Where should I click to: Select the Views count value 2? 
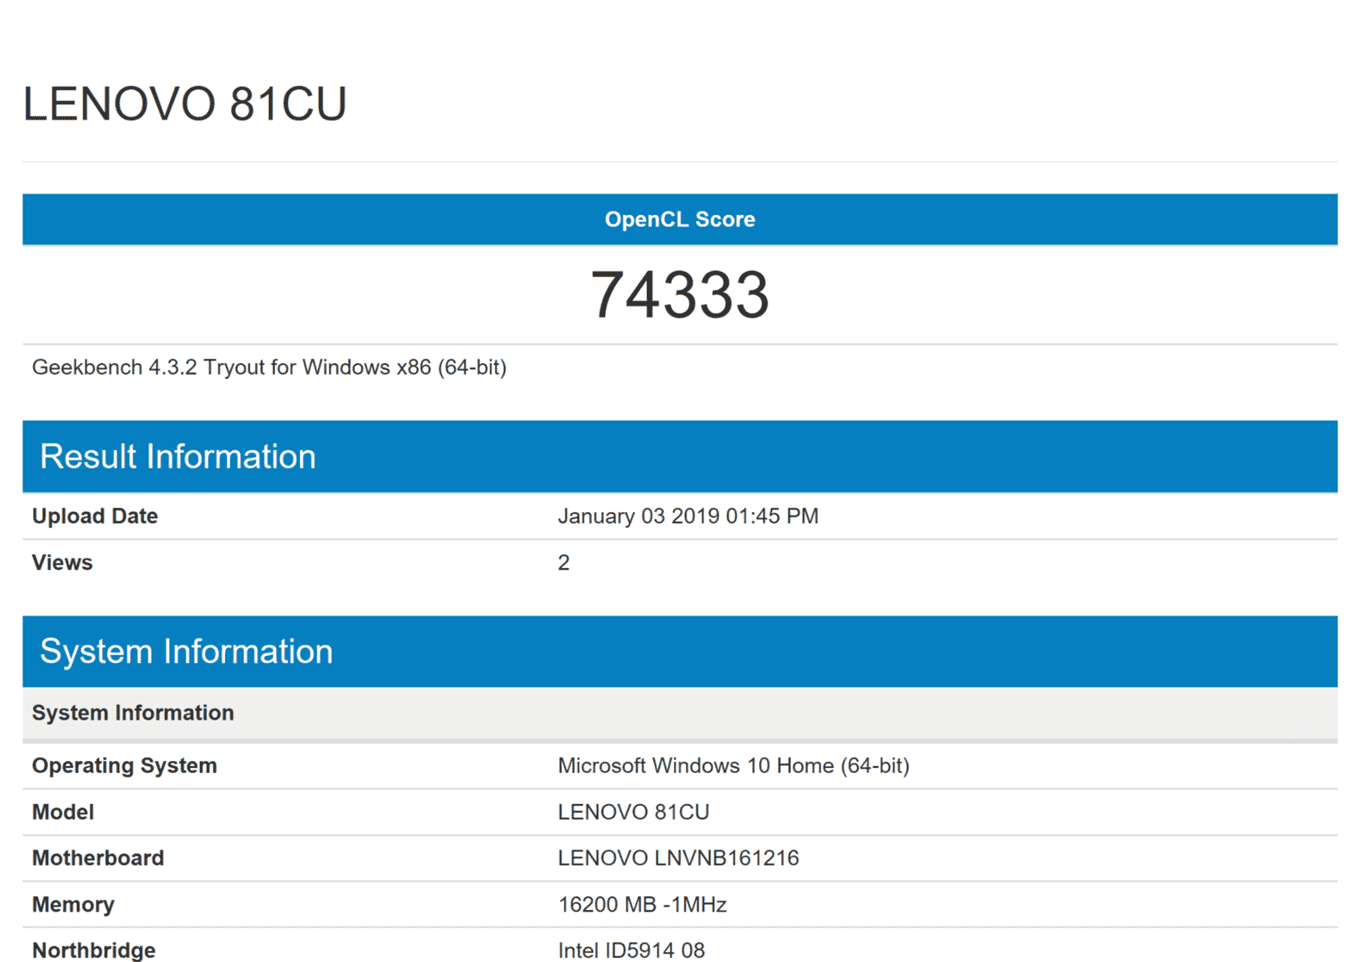tap(564, 563)
